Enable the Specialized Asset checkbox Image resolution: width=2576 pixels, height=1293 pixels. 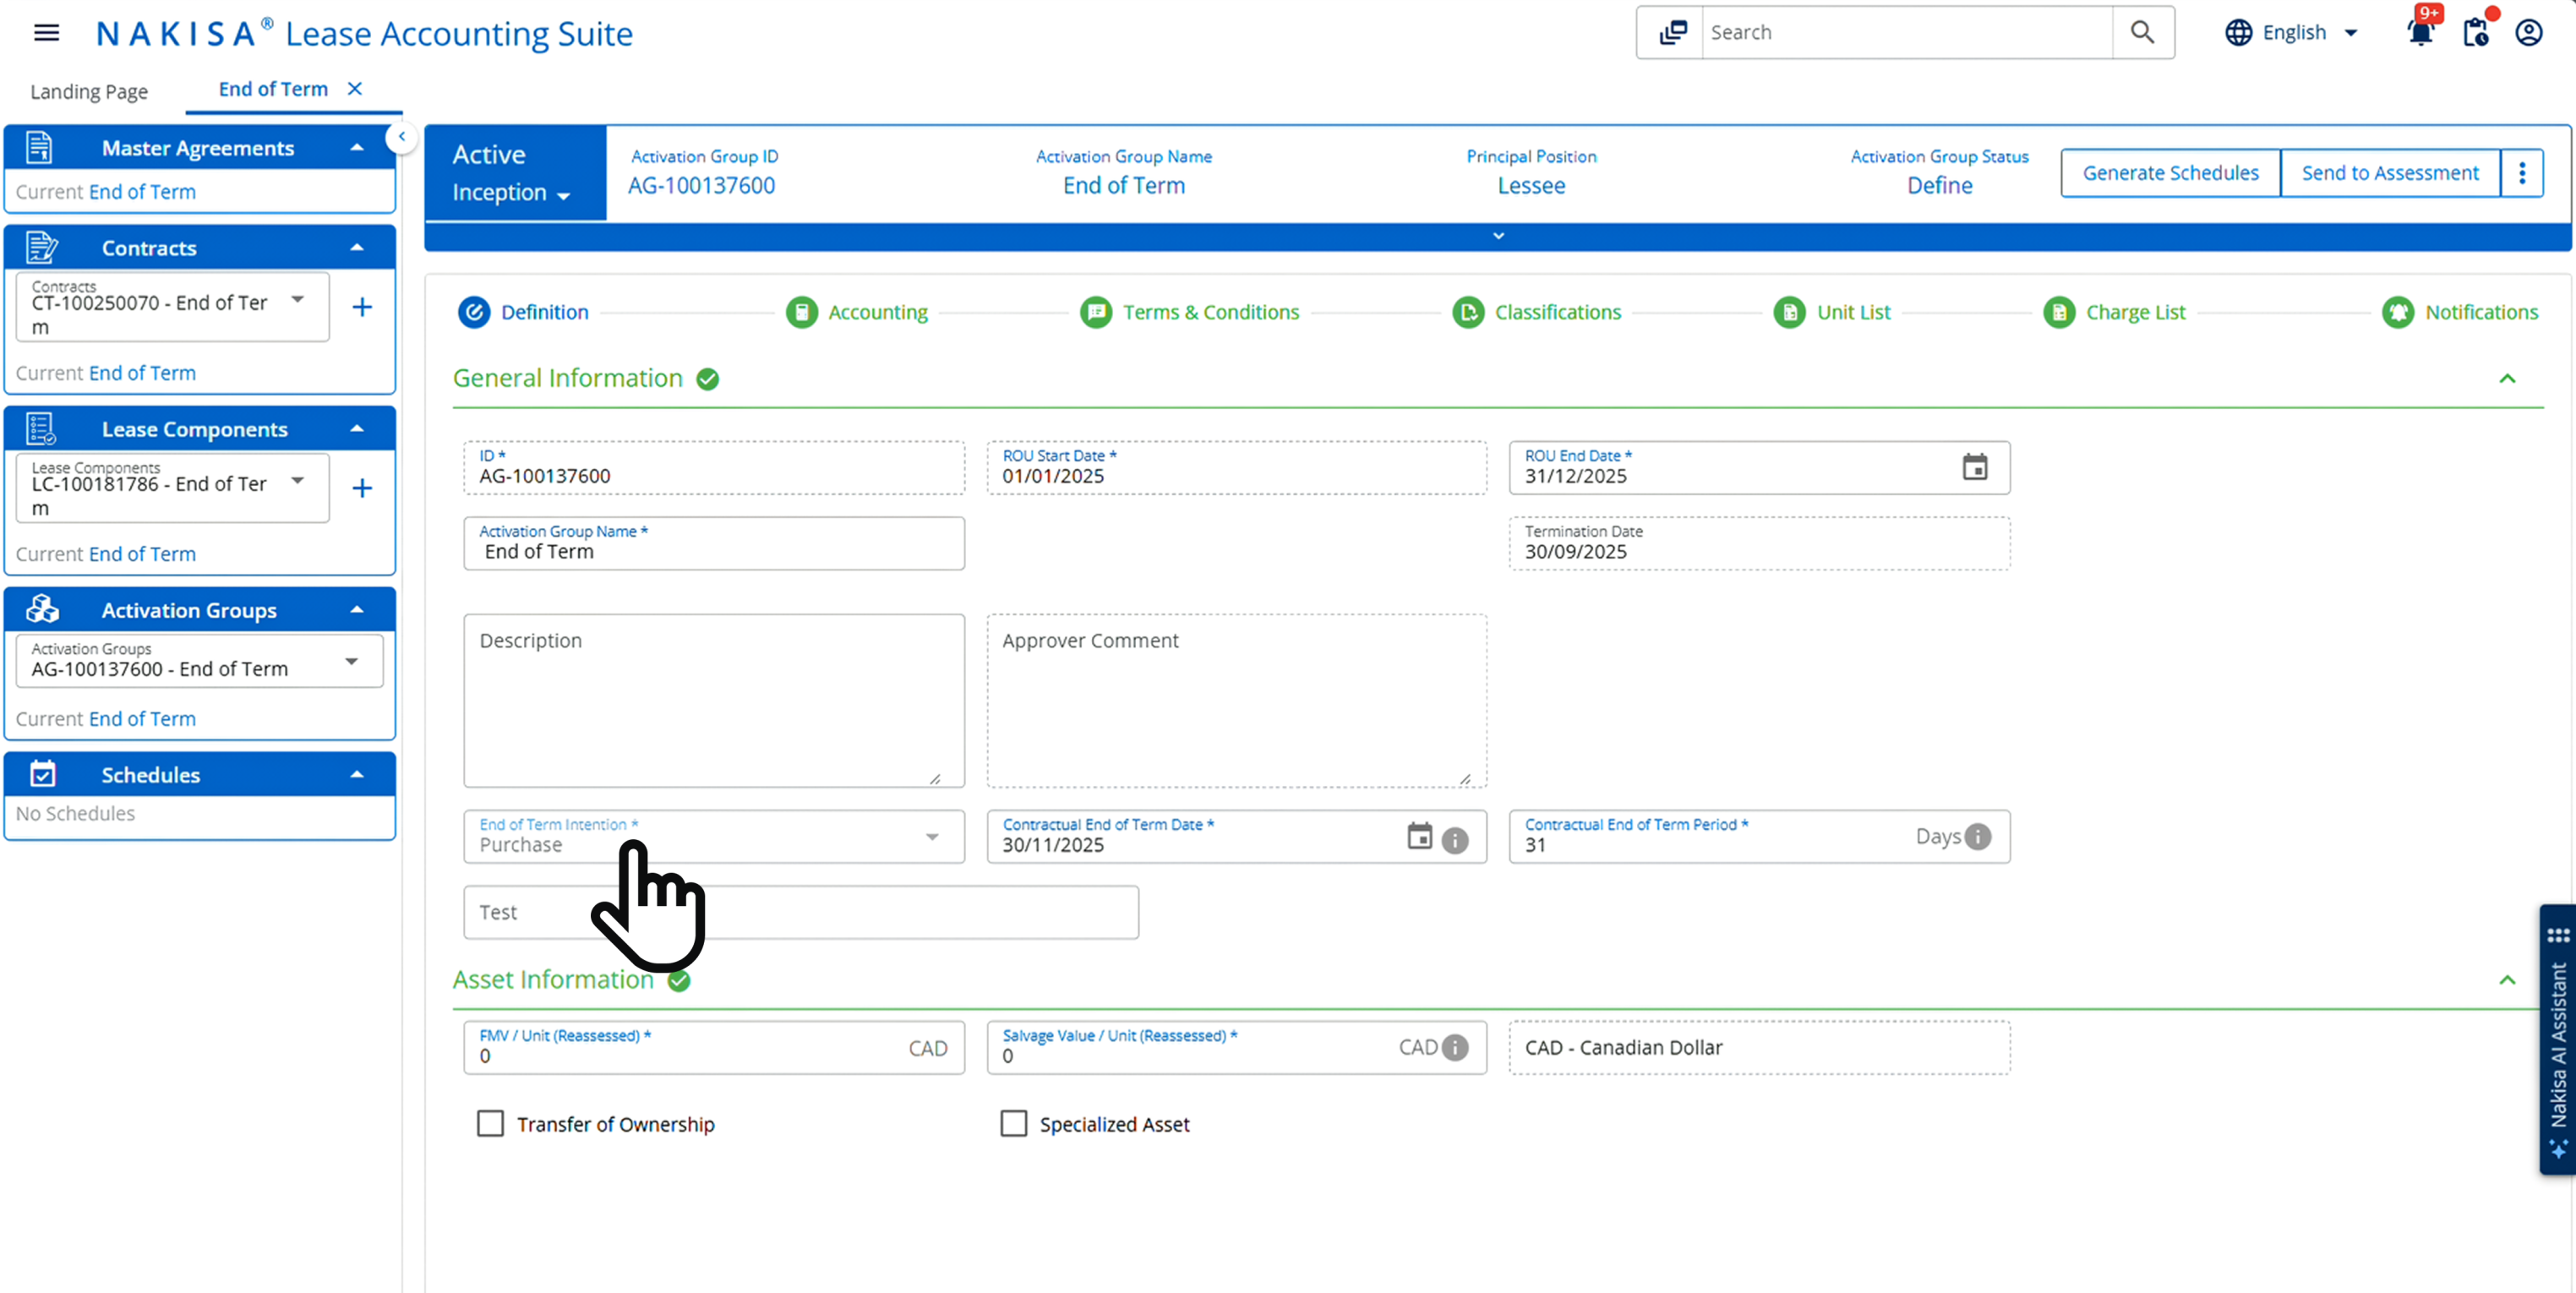(x=1013, y=1124)
